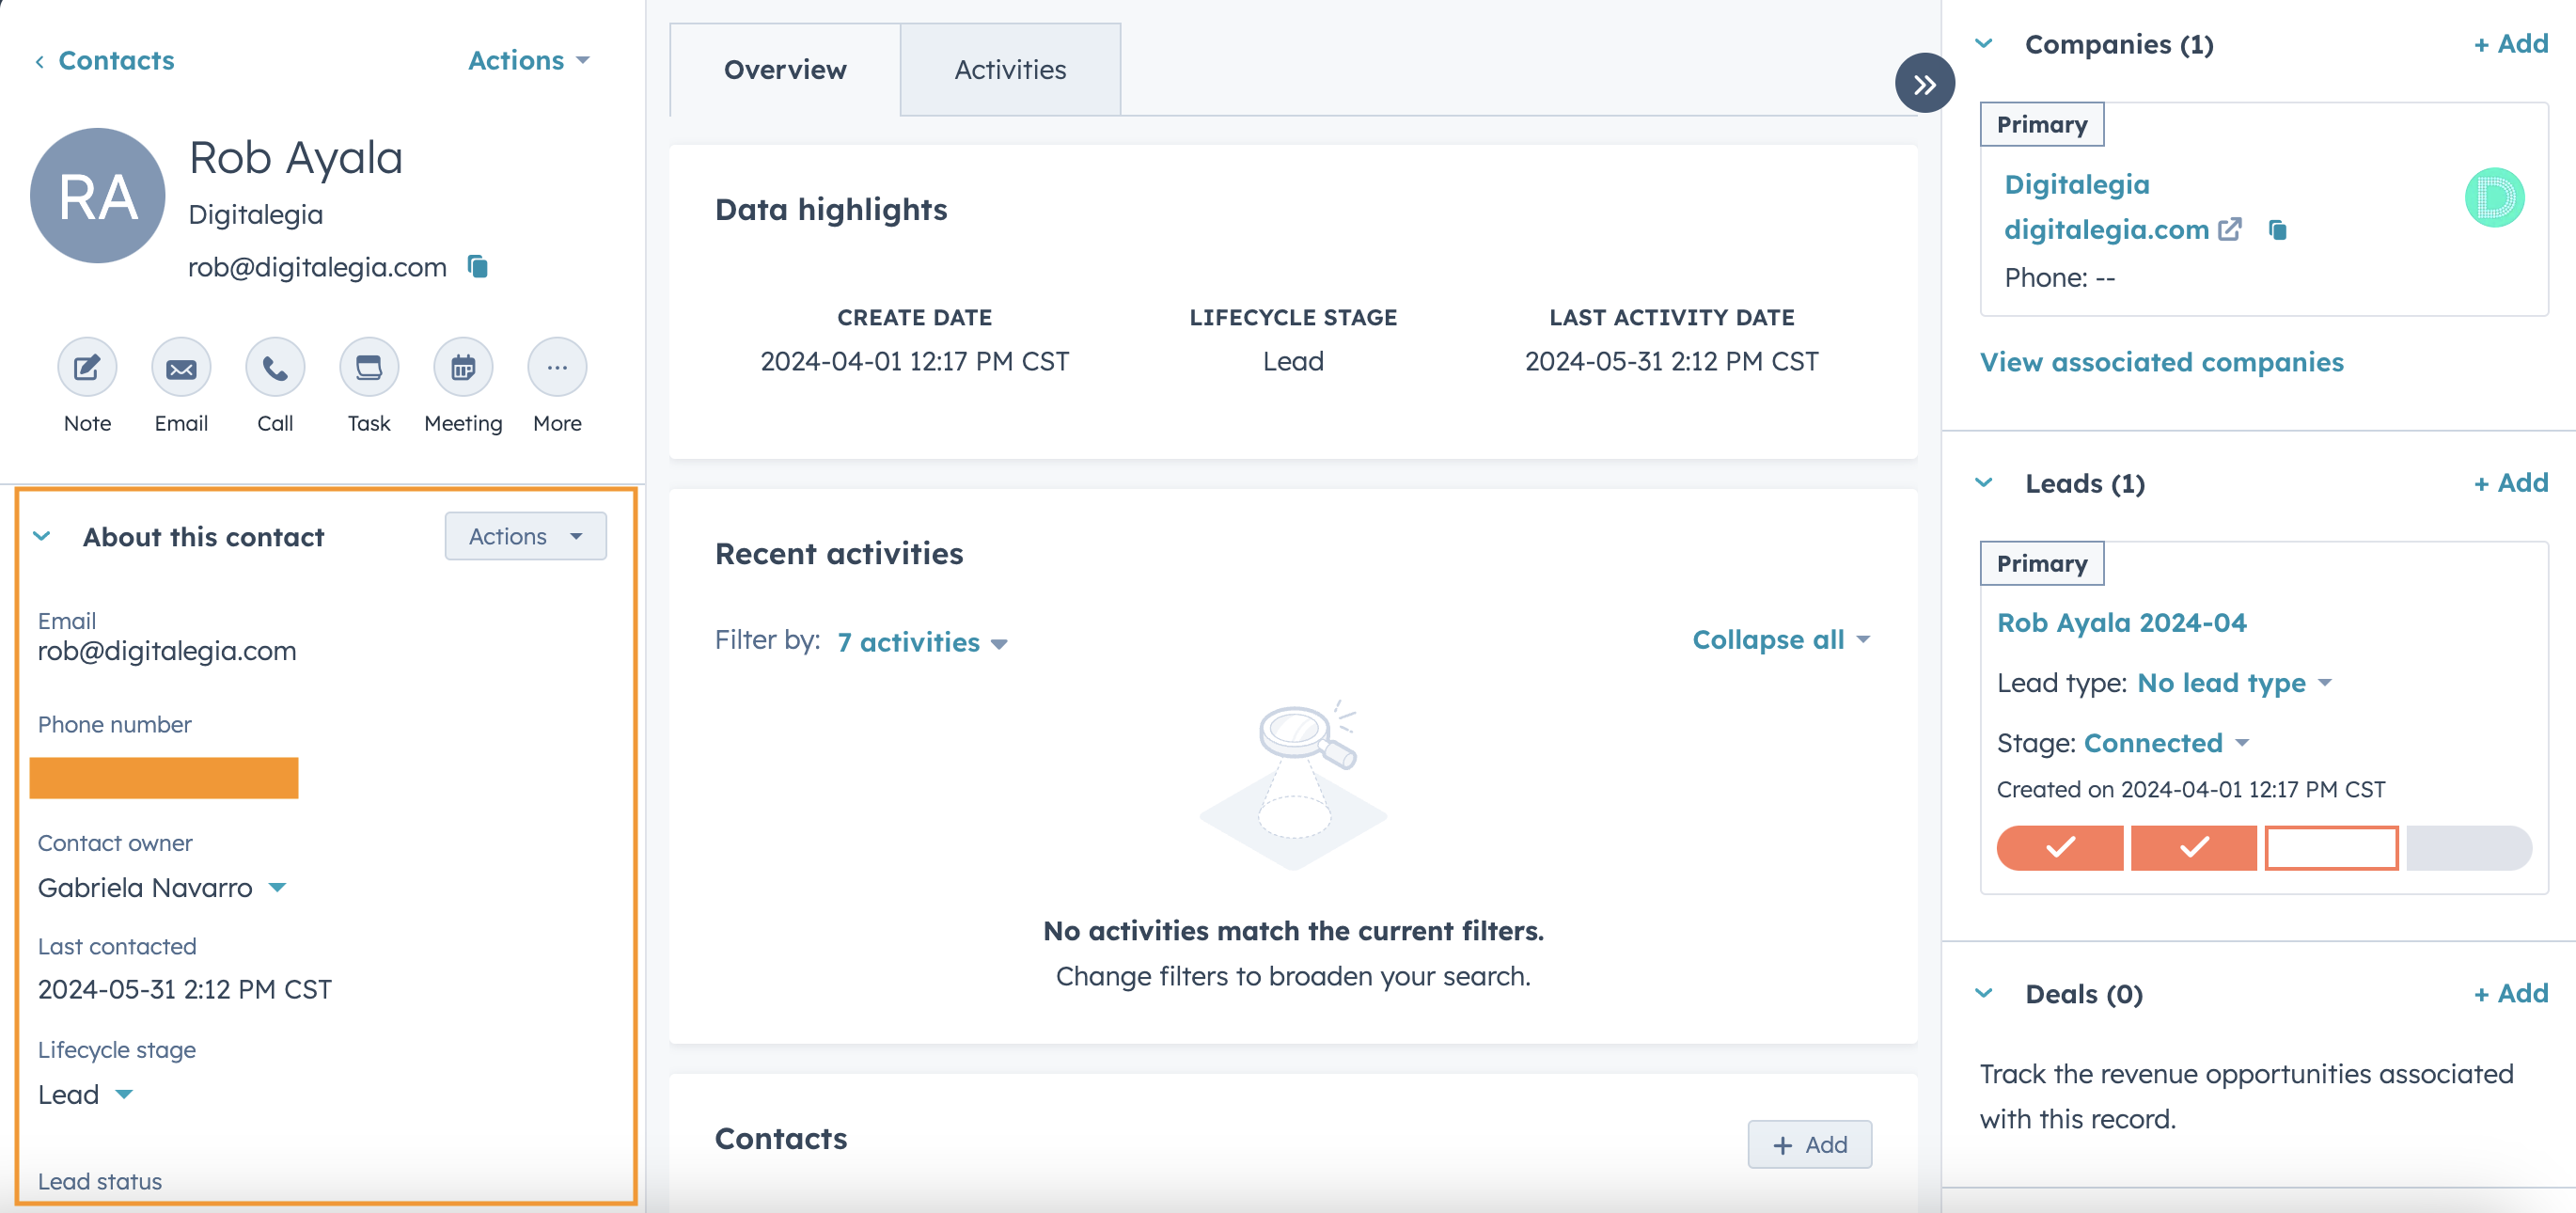2576x1213 pixels.
Task: Create a Note for Rob Ayala
Action: pos(87,367)
